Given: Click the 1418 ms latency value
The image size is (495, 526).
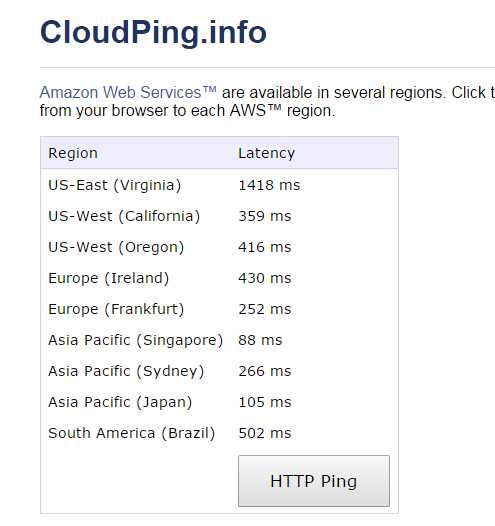Looking at the screenshot, I should tap(269, 185).
